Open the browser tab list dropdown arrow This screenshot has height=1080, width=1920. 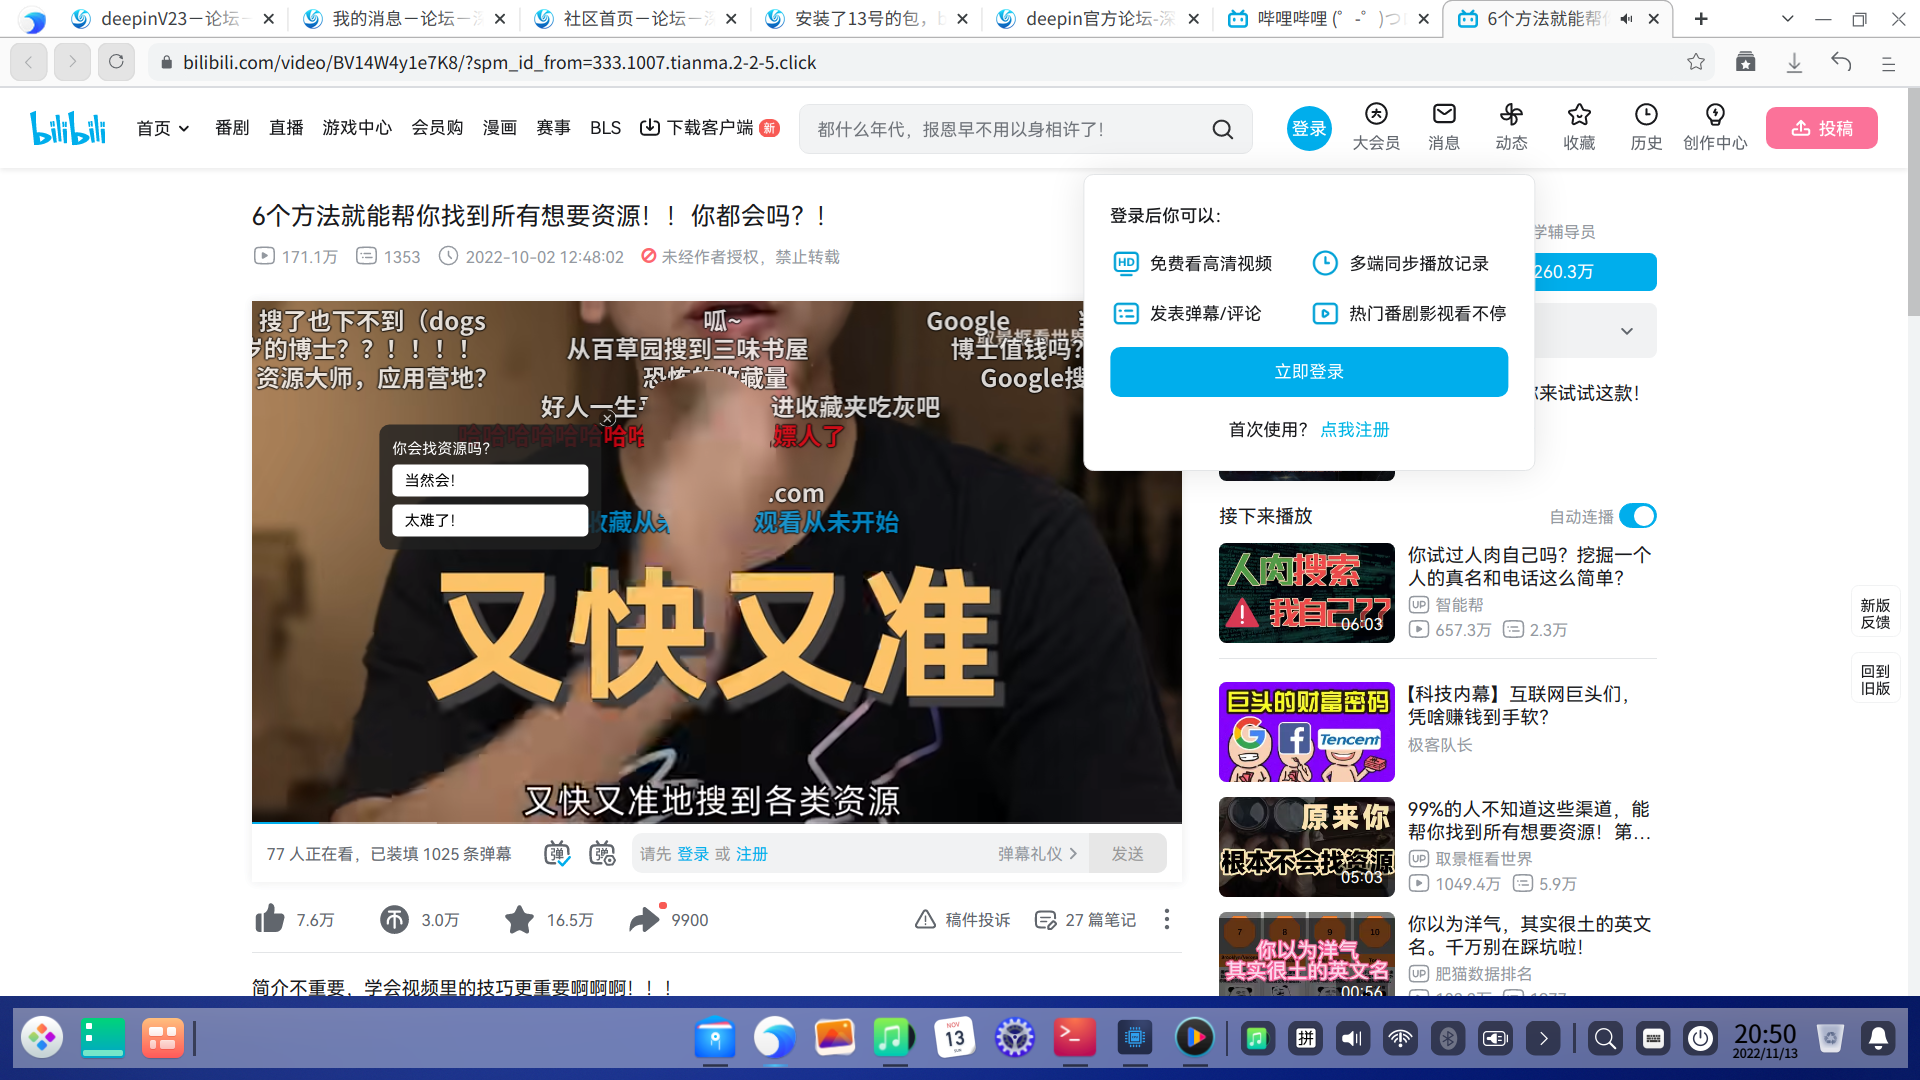1787,19
